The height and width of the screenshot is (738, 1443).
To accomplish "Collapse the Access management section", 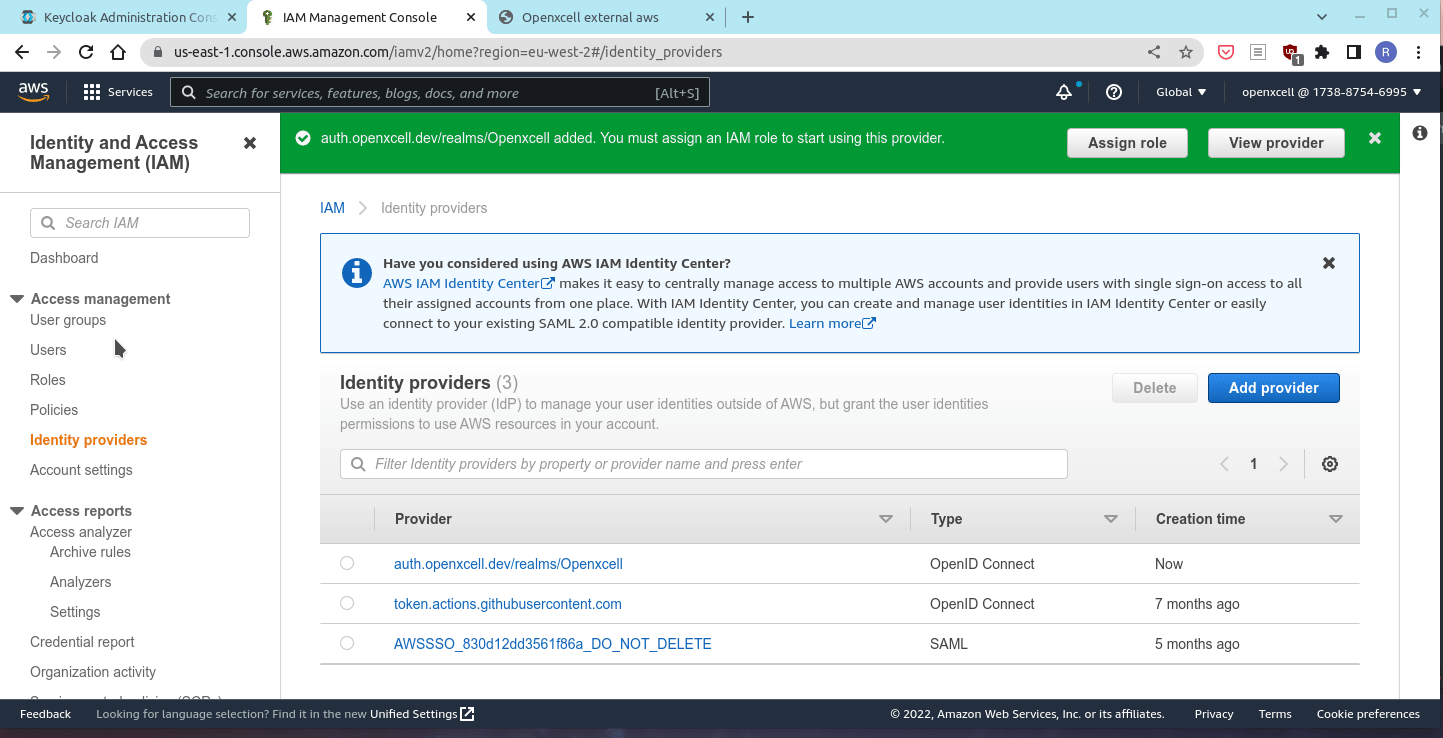I will (17, 299).
